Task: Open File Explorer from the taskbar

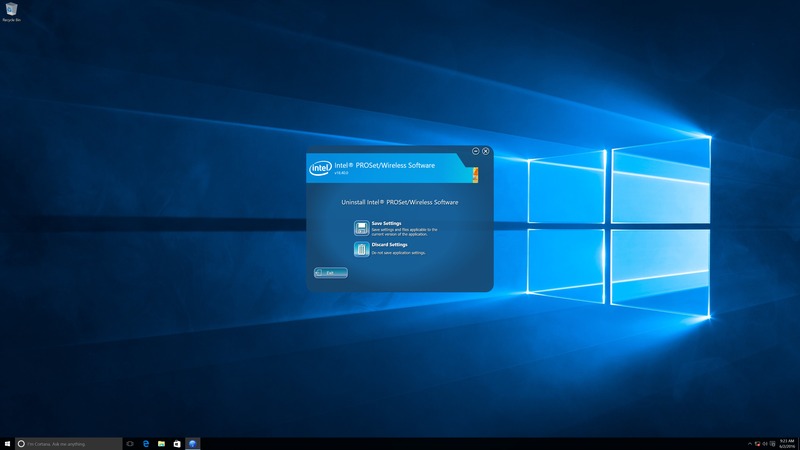Action: 161,443
